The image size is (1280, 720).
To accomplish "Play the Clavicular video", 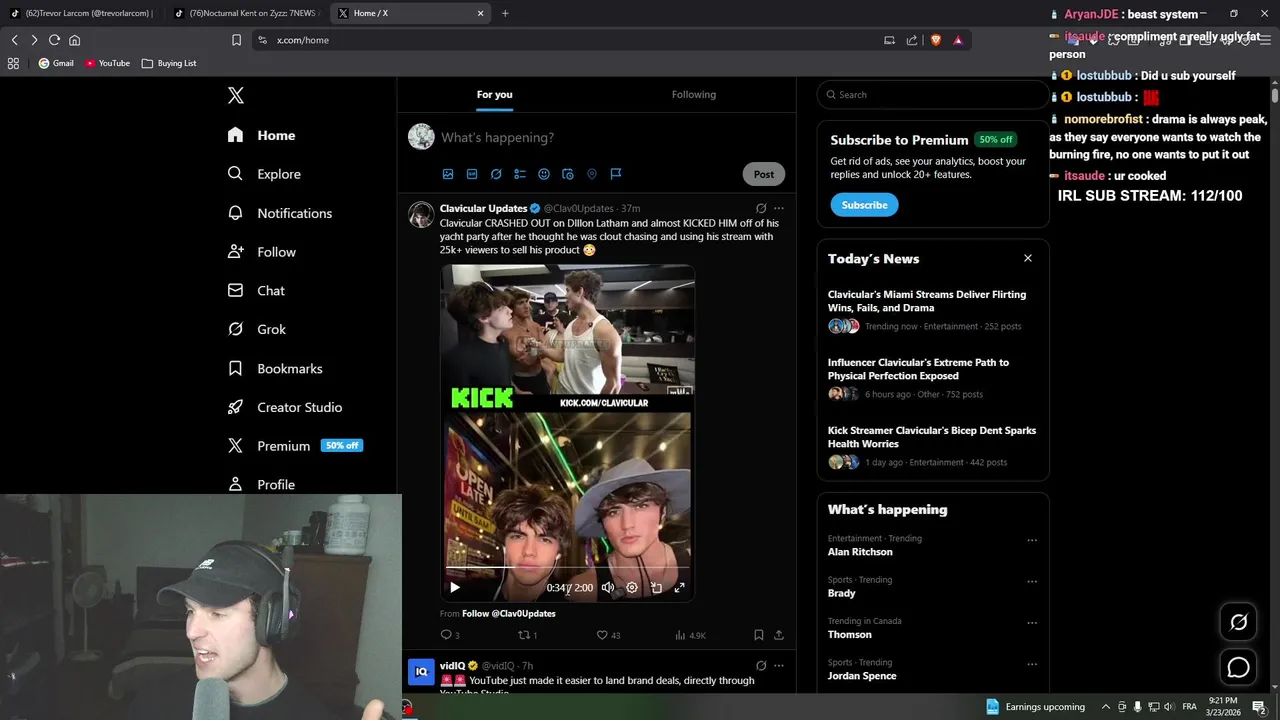I will pos(455,588).
